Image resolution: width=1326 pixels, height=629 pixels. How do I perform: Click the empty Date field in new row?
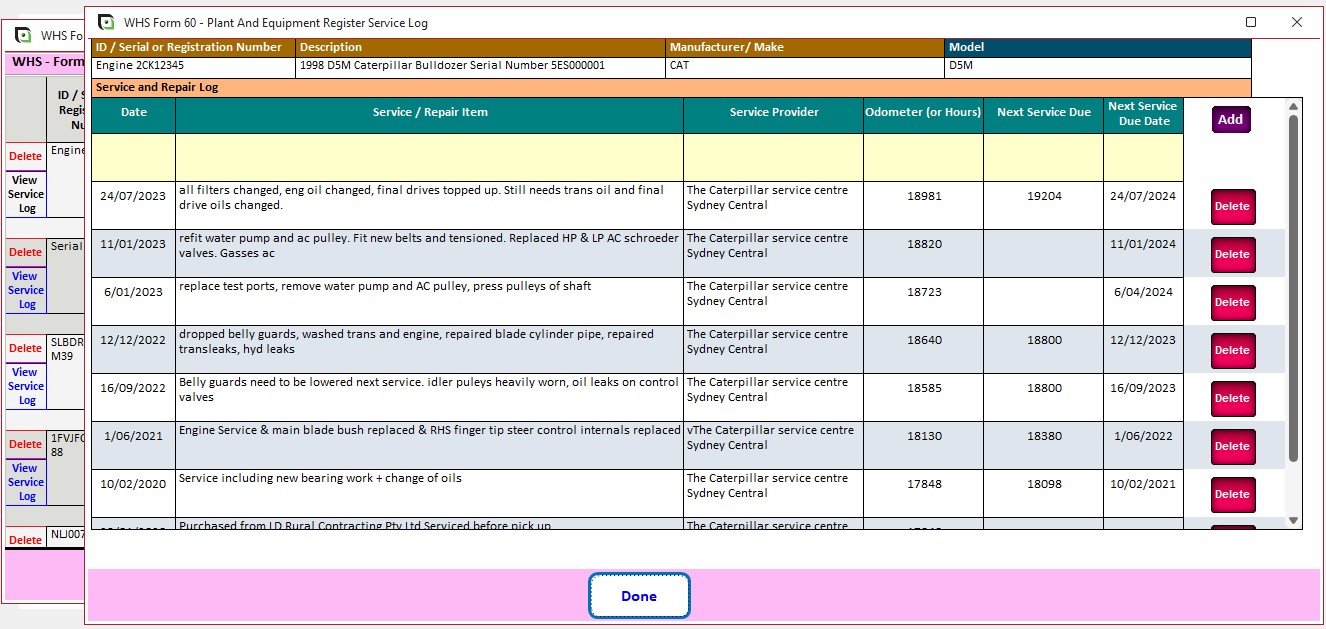(x=133, y=158)
